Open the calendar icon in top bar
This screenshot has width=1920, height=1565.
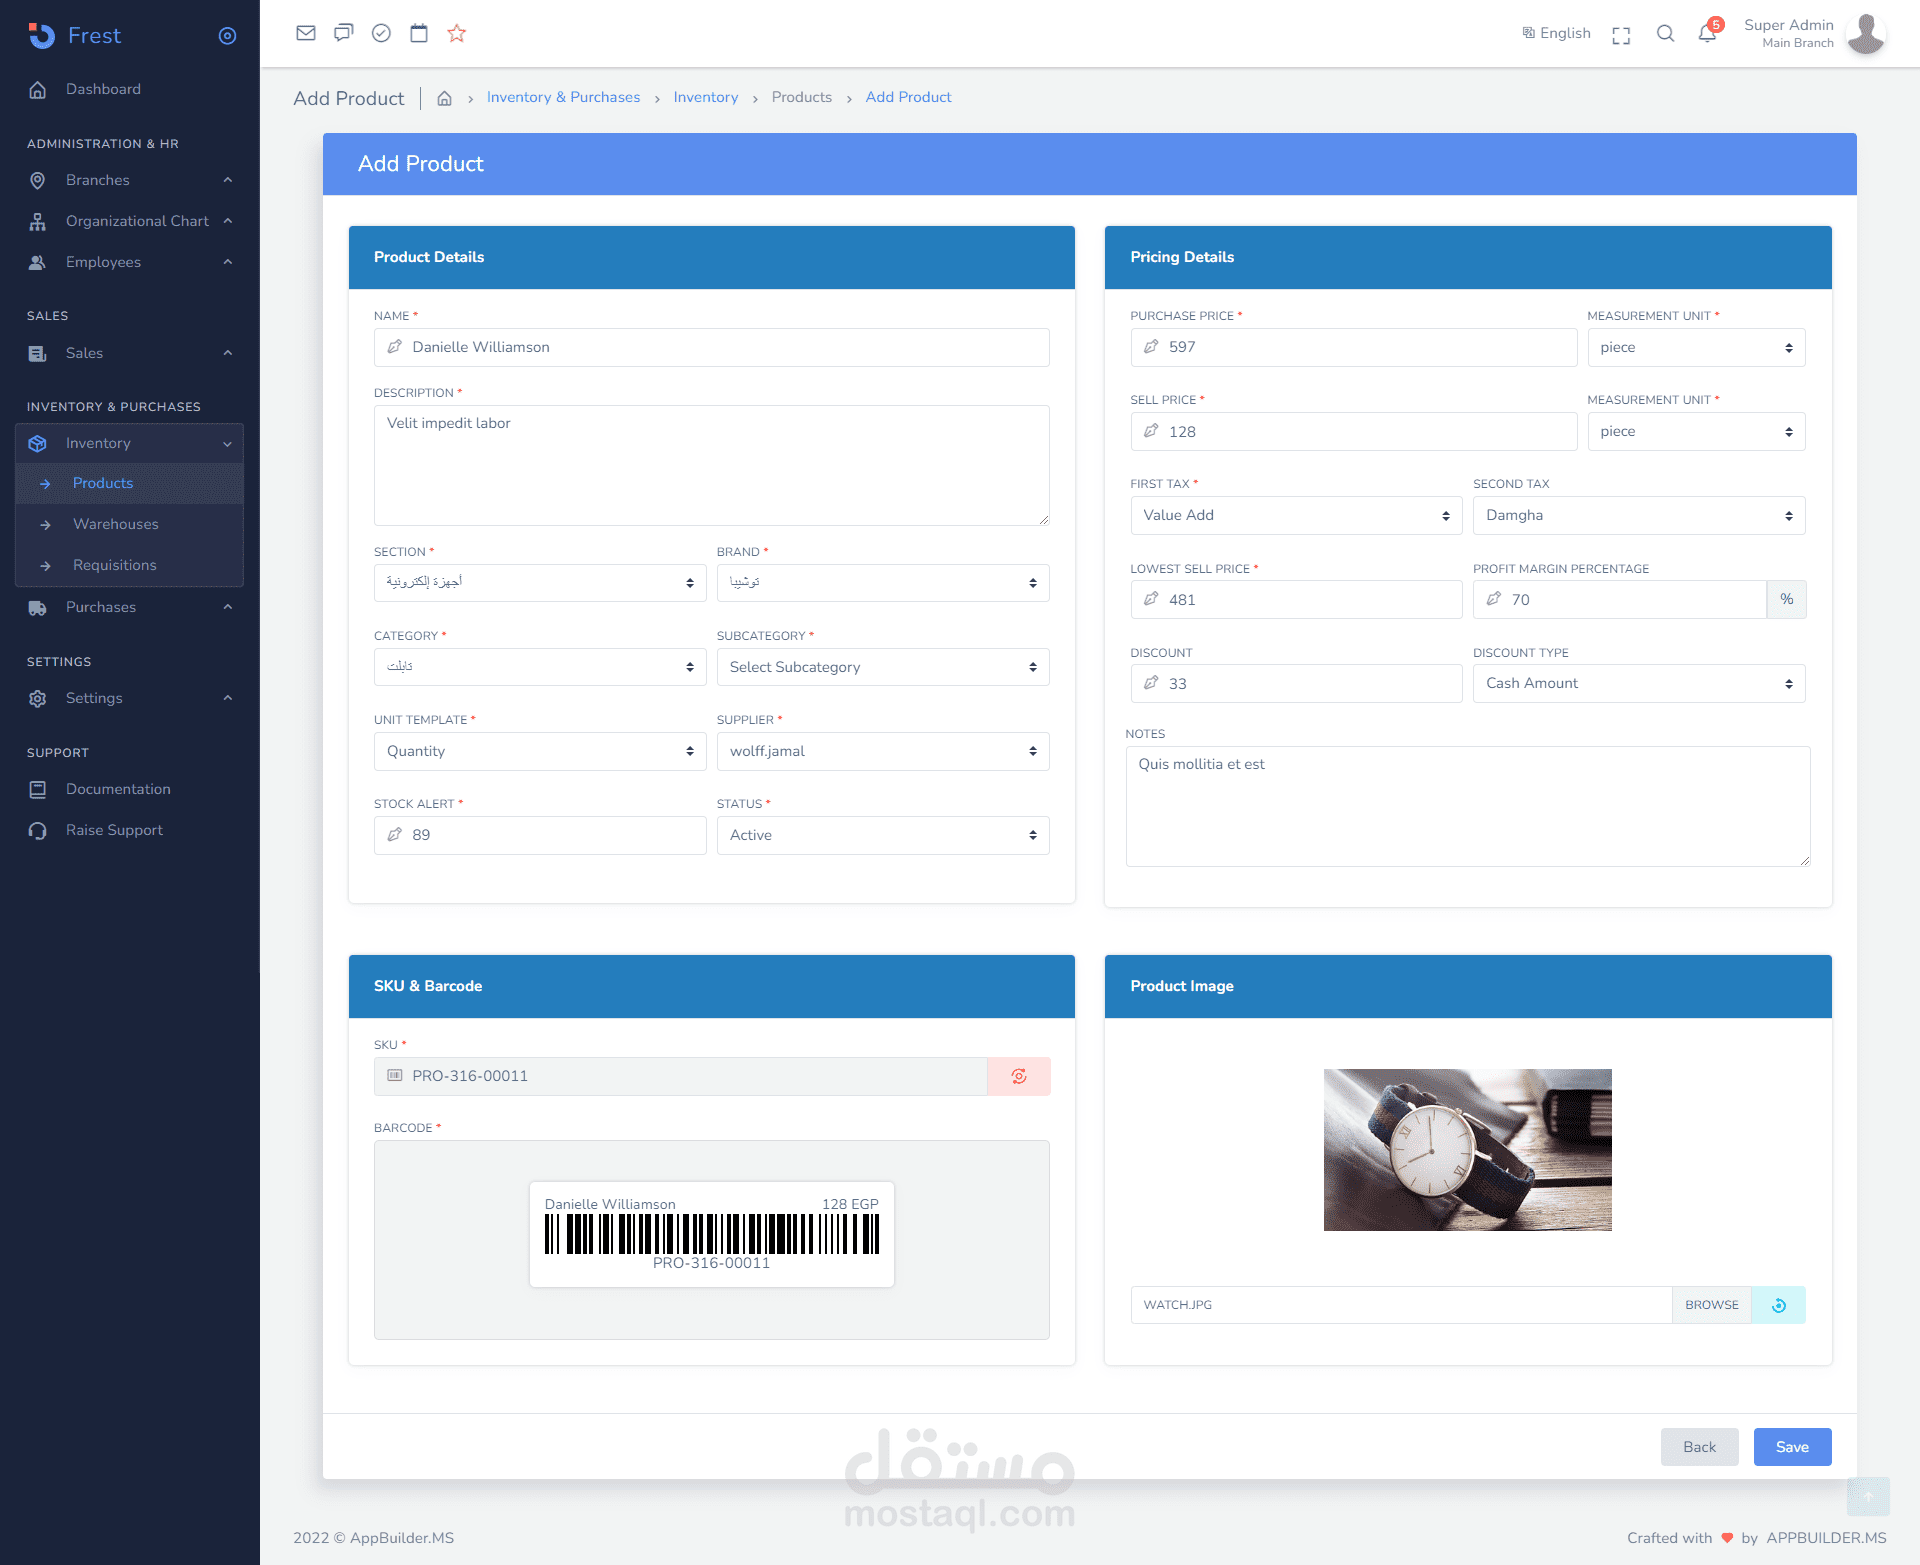(x=419, y=33)
